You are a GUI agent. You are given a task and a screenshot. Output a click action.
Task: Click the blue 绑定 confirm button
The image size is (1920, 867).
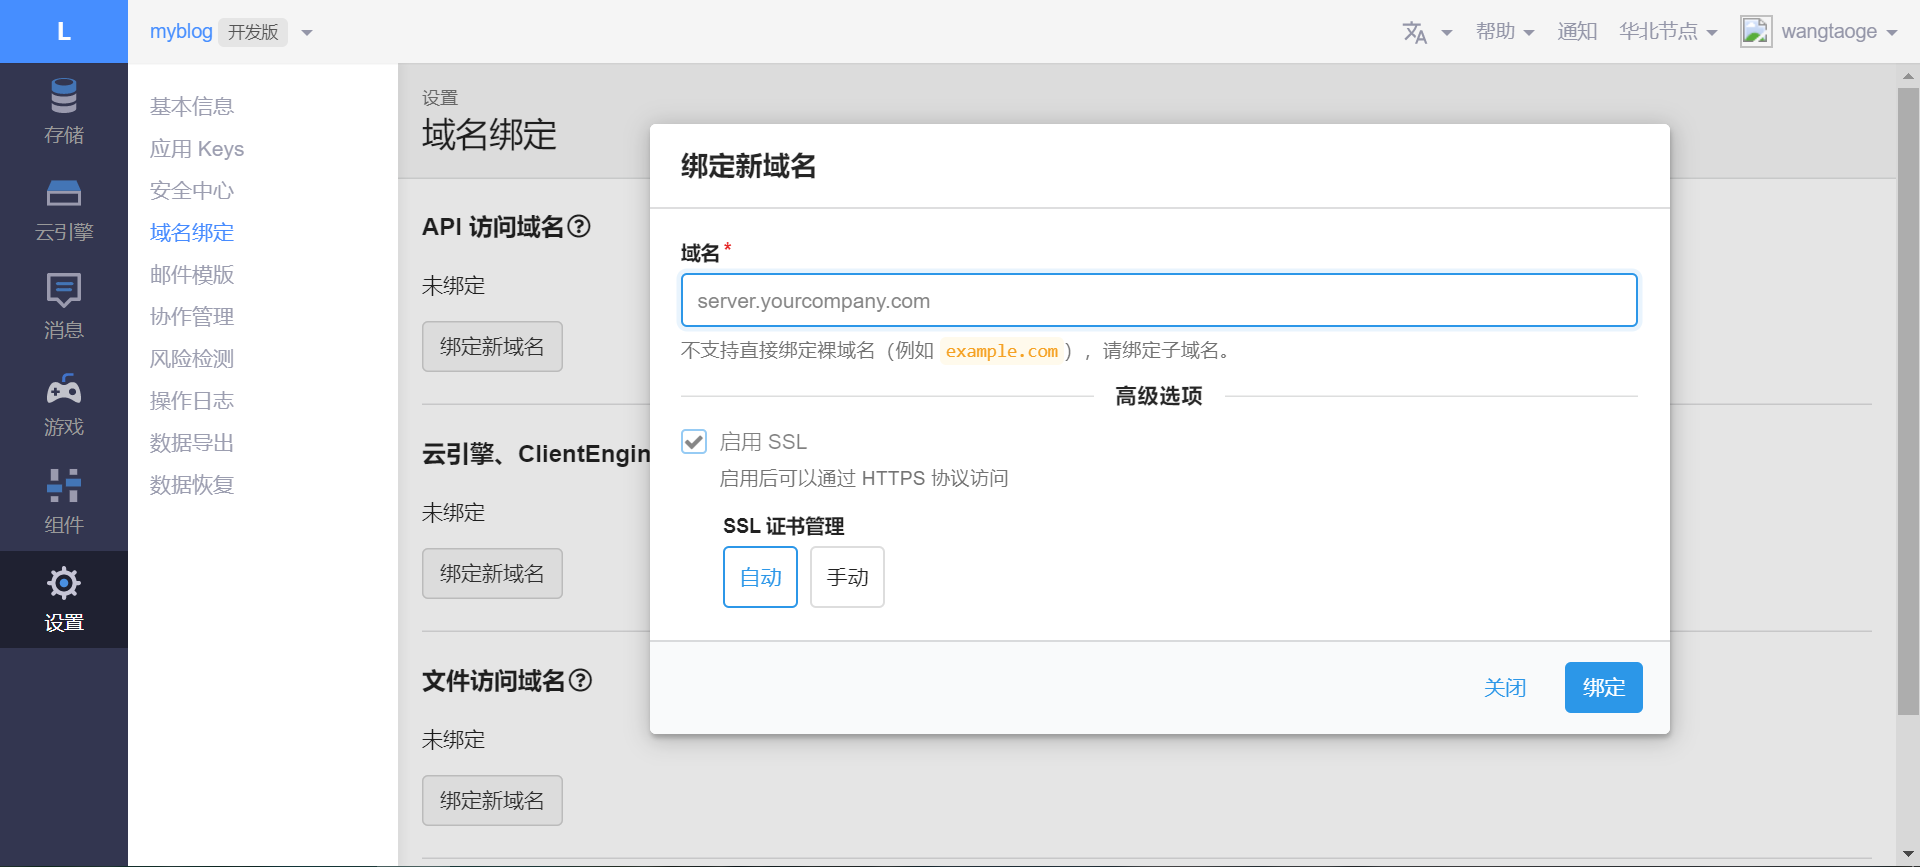[x=1603, y=688]
